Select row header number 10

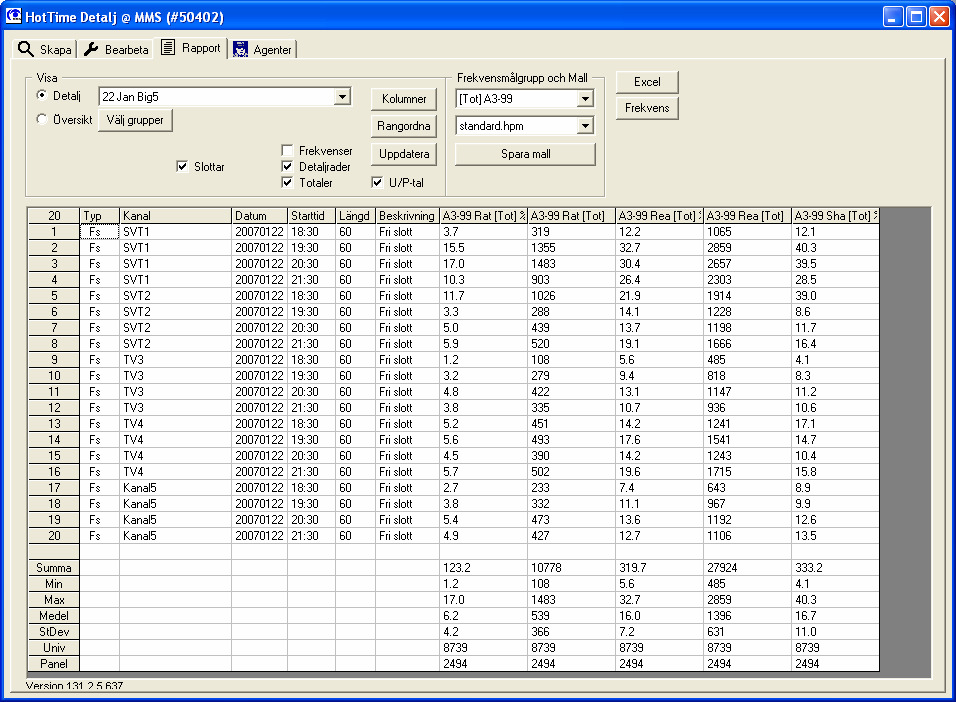pyautogui.click(x=54, y=376)
